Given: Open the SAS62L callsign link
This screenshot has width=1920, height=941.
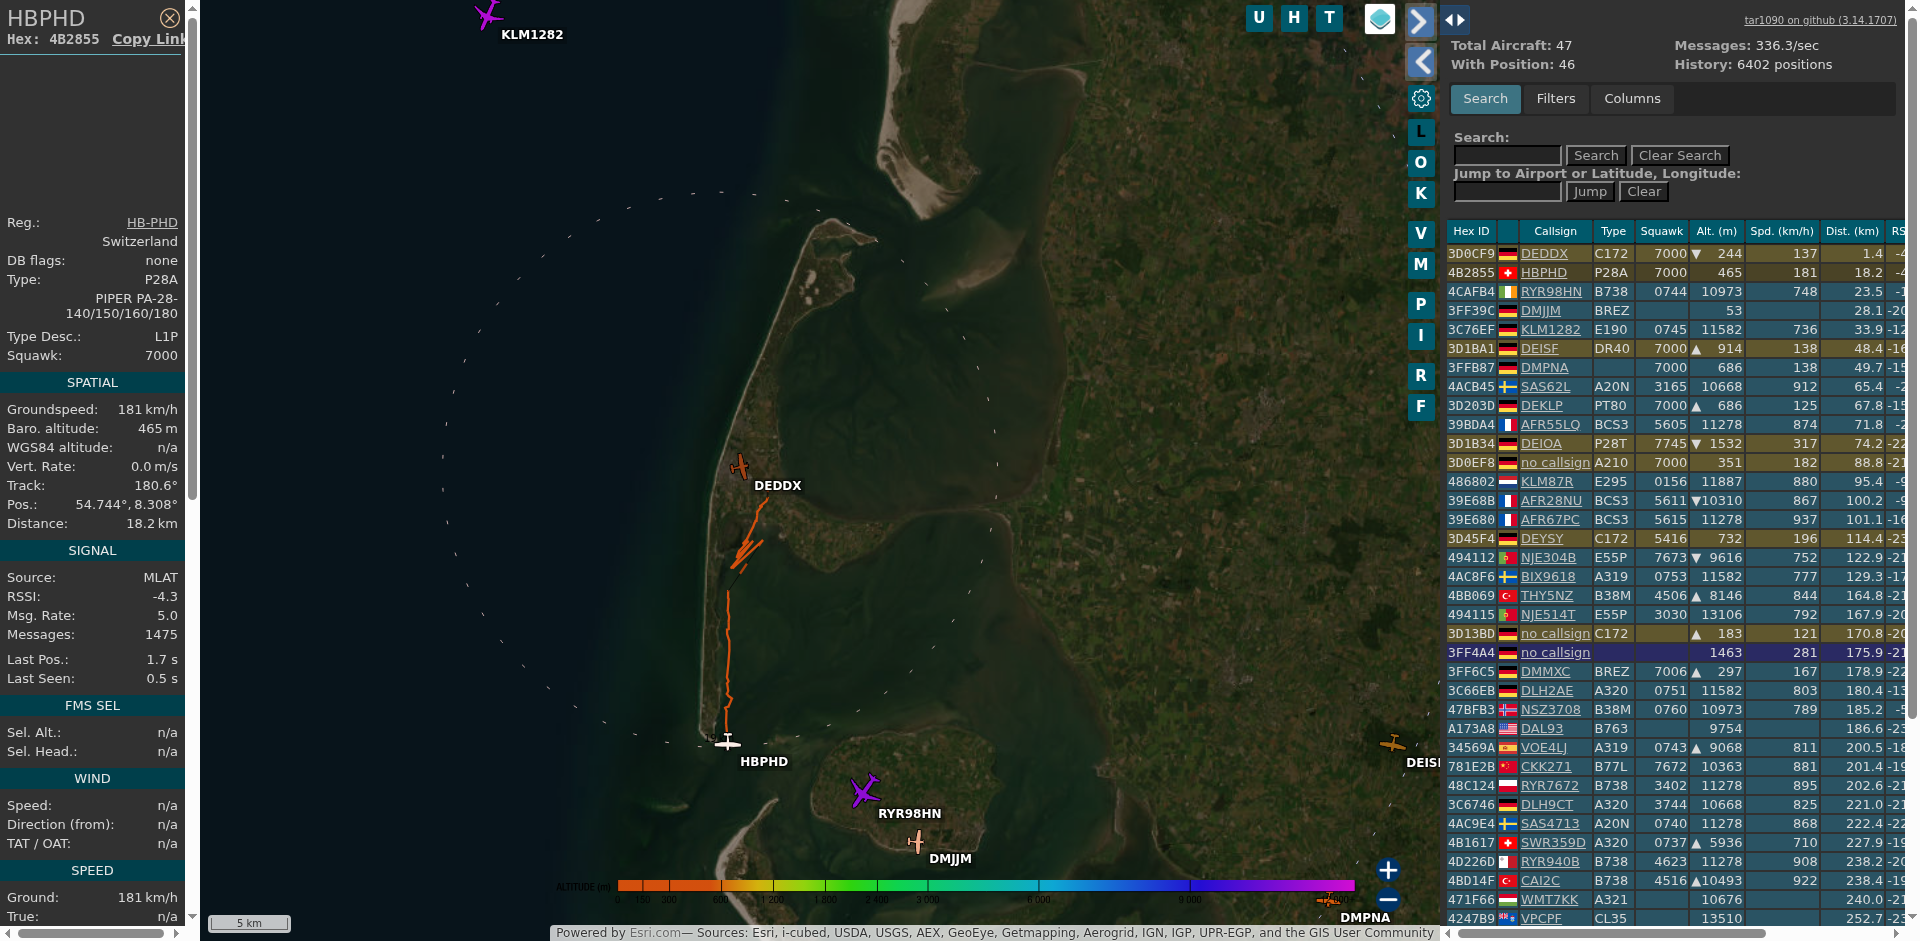Looking at the screenshot, I should click(x=1545, y=387).
